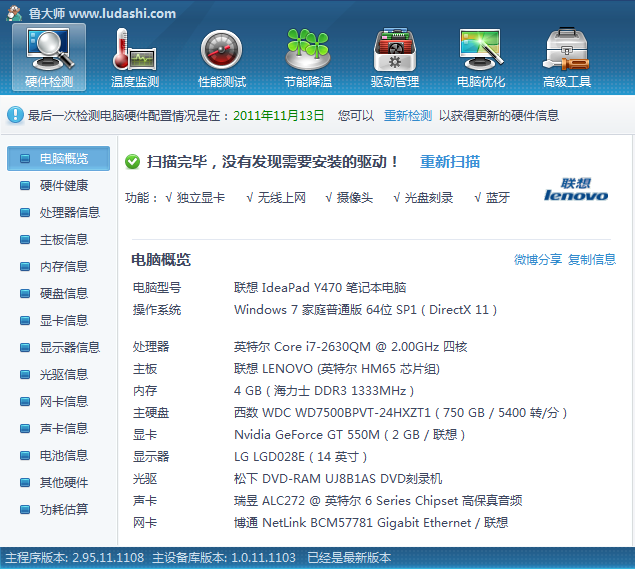
Task: Click the 扫描完毕 scan finished message
Action: 272,162
